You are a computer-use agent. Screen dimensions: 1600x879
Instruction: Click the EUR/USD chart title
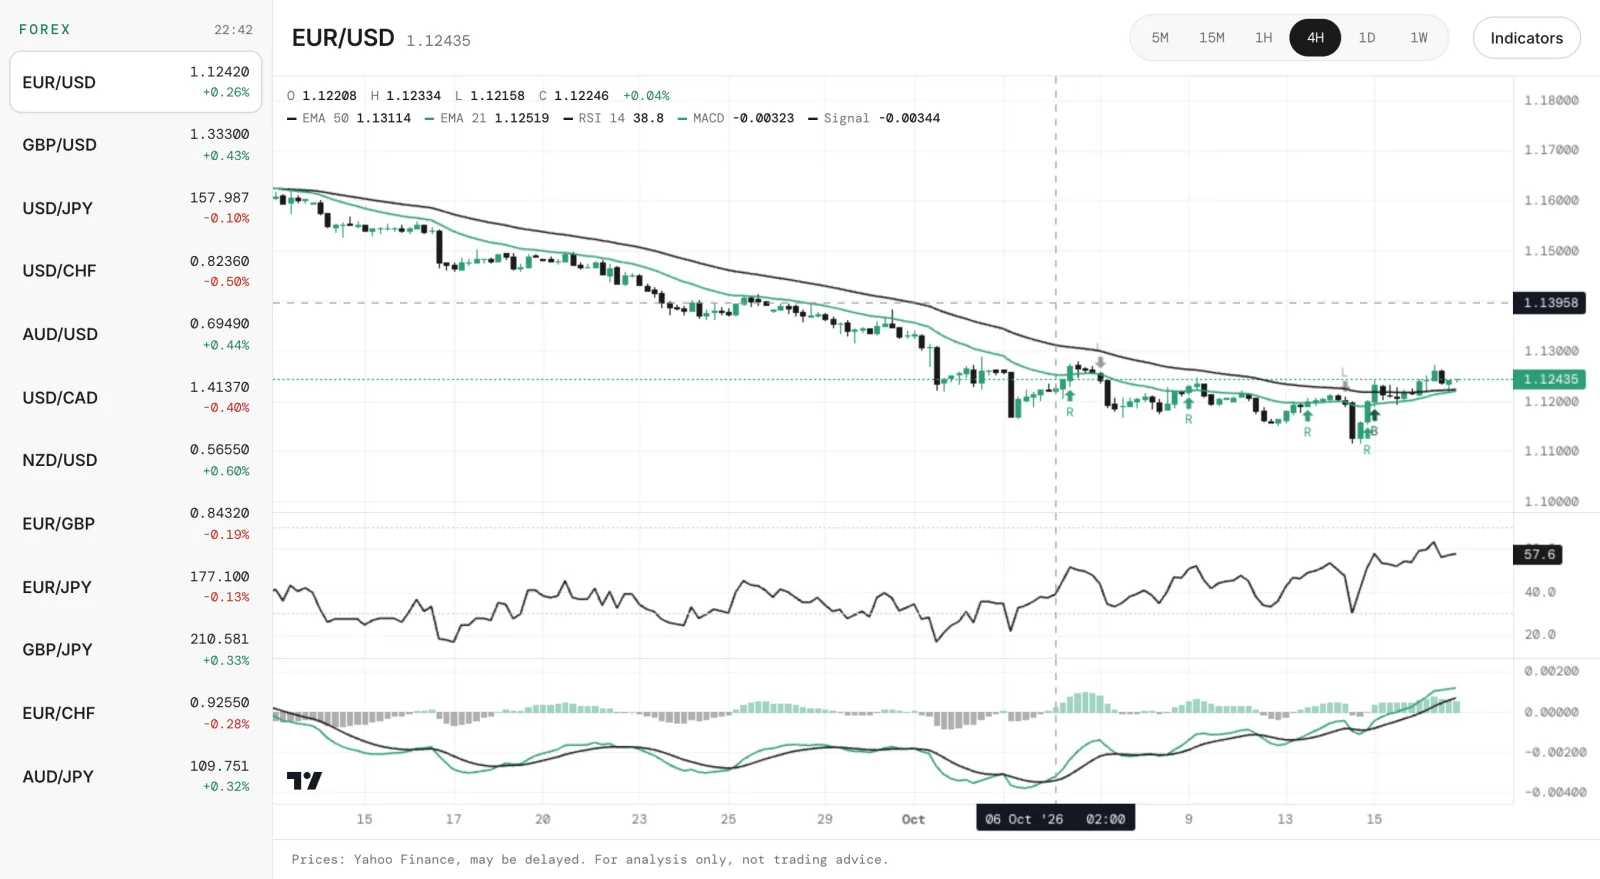click(343, 38)
